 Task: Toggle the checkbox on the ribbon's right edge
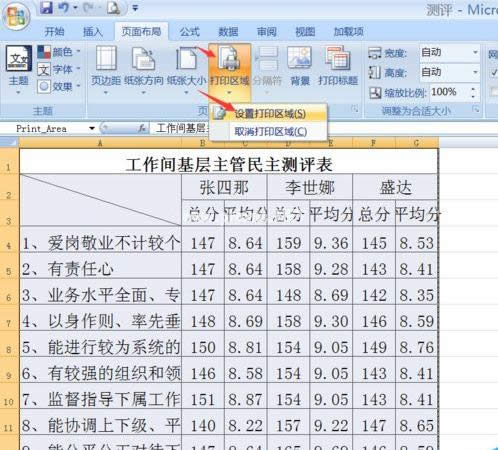(494, 72)
